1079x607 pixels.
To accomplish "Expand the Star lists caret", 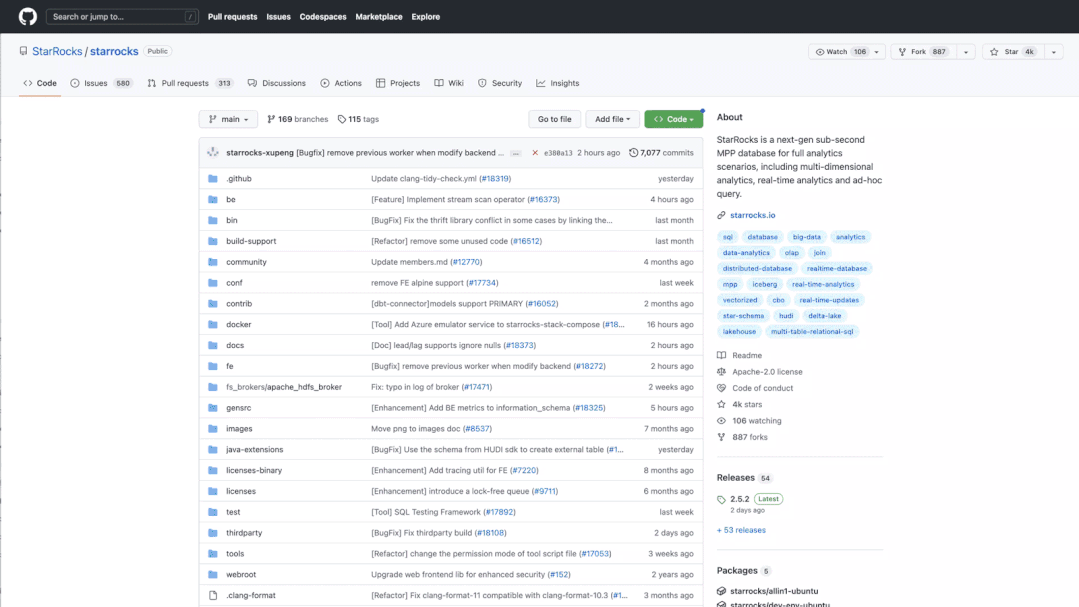I will 1054,52.
